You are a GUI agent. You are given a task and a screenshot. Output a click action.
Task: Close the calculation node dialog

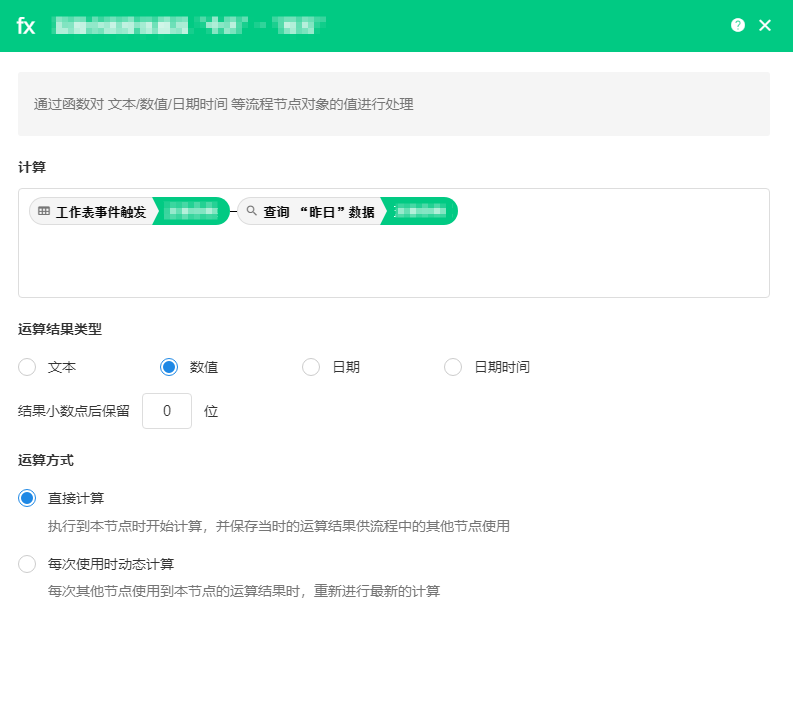[765, 25]
